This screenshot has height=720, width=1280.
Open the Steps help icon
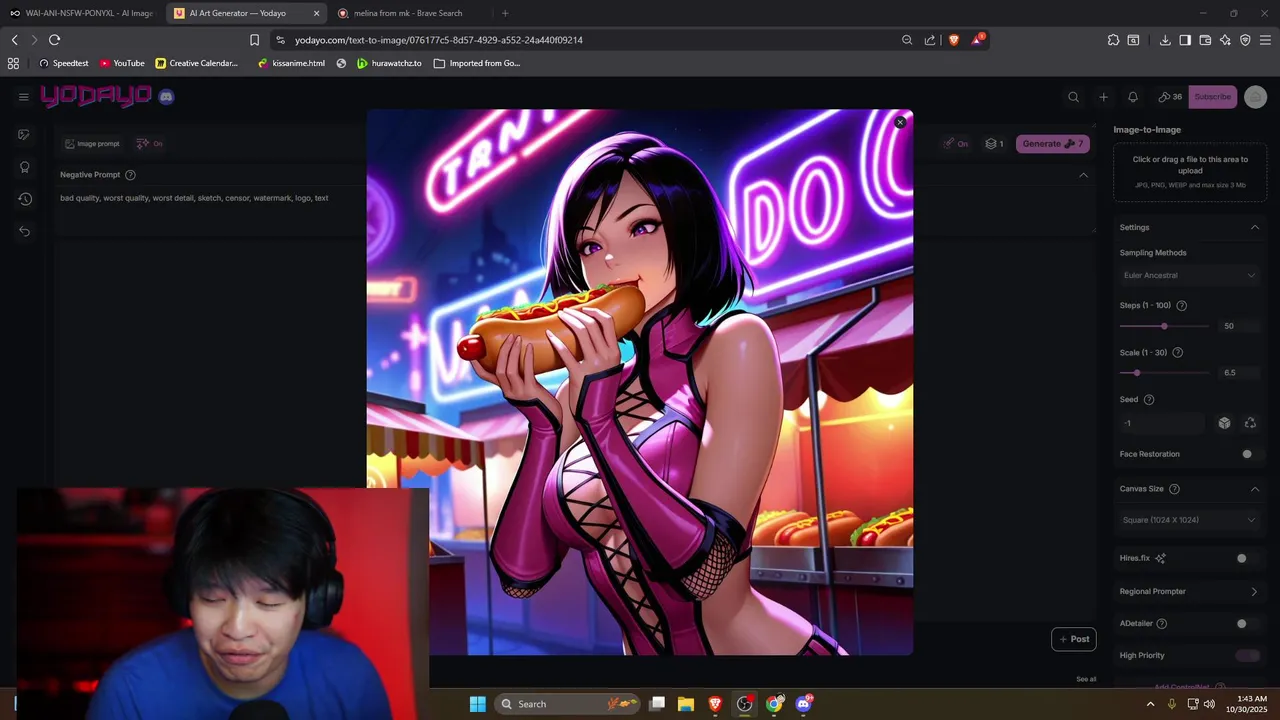1181,306
